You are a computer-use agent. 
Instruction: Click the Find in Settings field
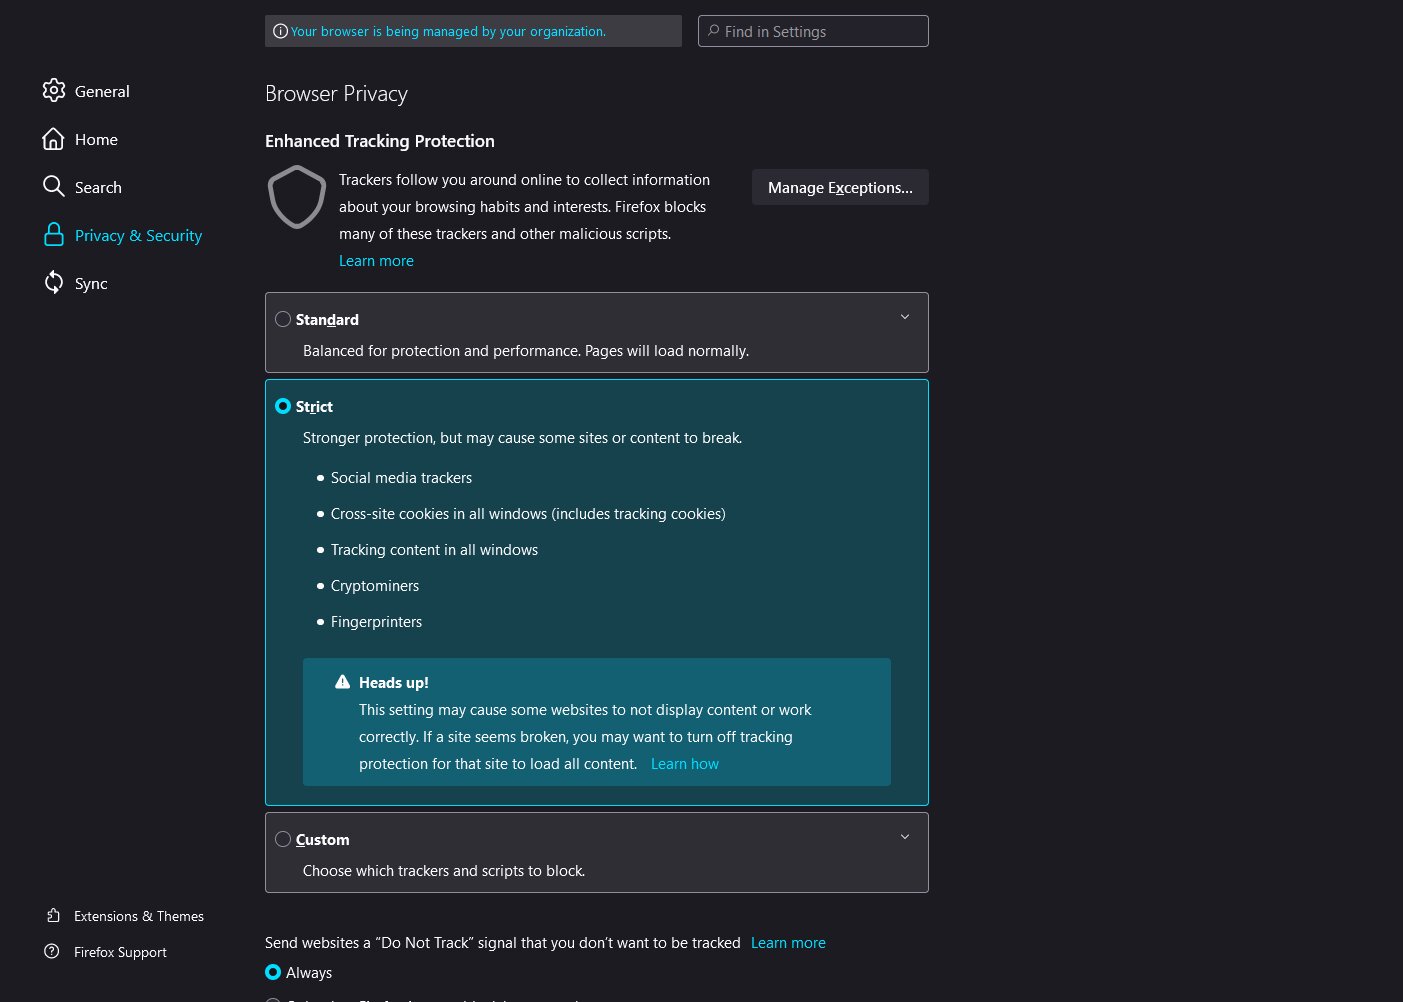[x=813, y=31]
